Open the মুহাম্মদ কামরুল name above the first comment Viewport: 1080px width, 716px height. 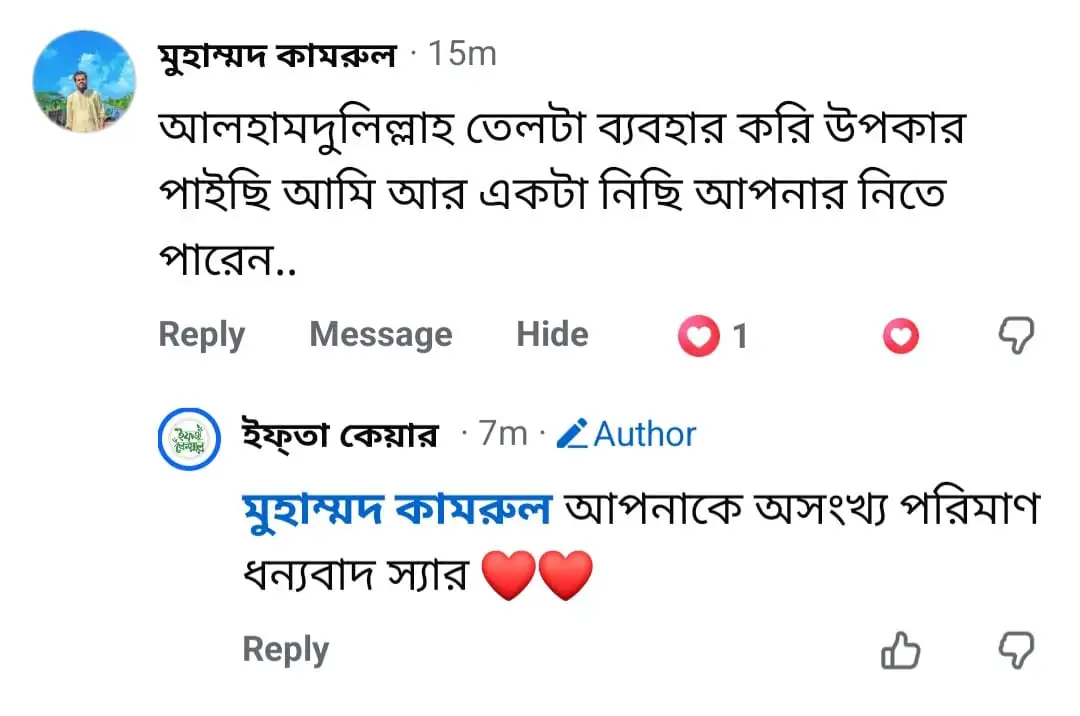click(x=278, y=56)
